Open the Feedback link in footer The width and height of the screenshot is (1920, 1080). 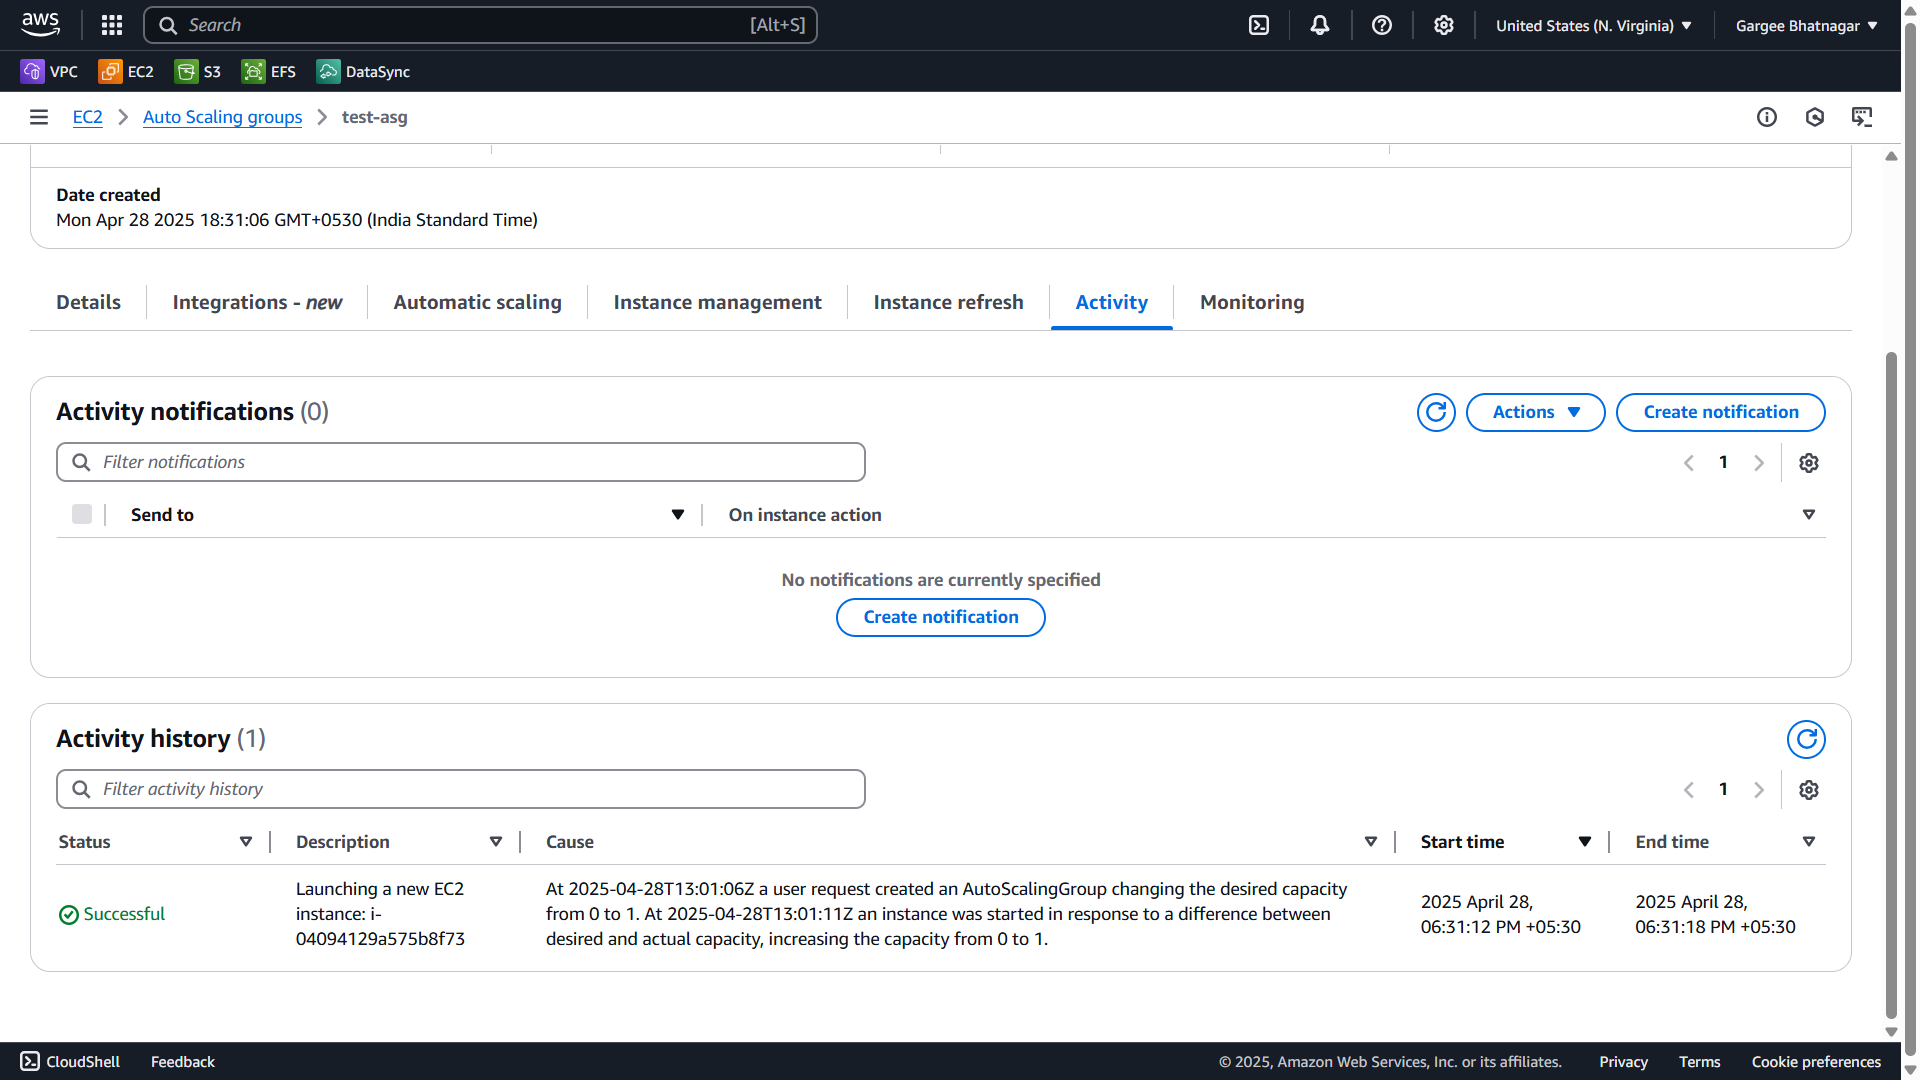tap(182, 1061)
